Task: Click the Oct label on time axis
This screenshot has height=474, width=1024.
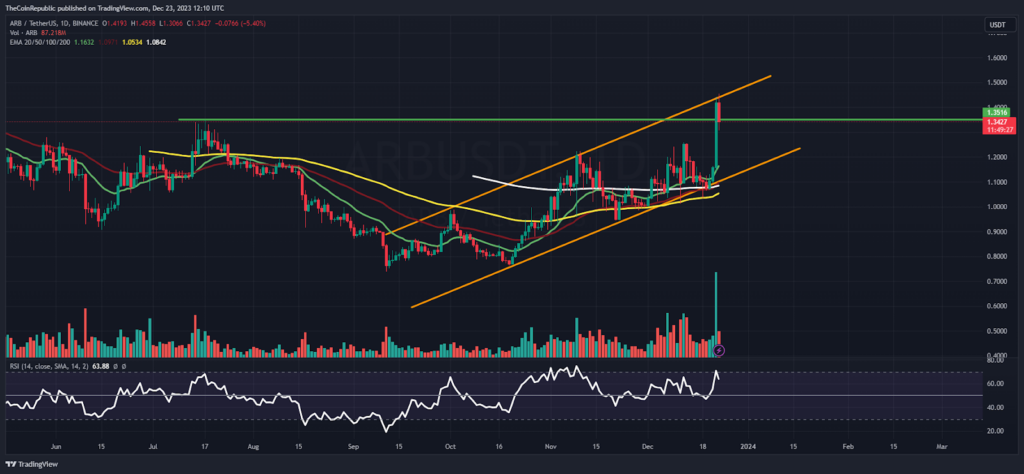Action: point(449,447)
